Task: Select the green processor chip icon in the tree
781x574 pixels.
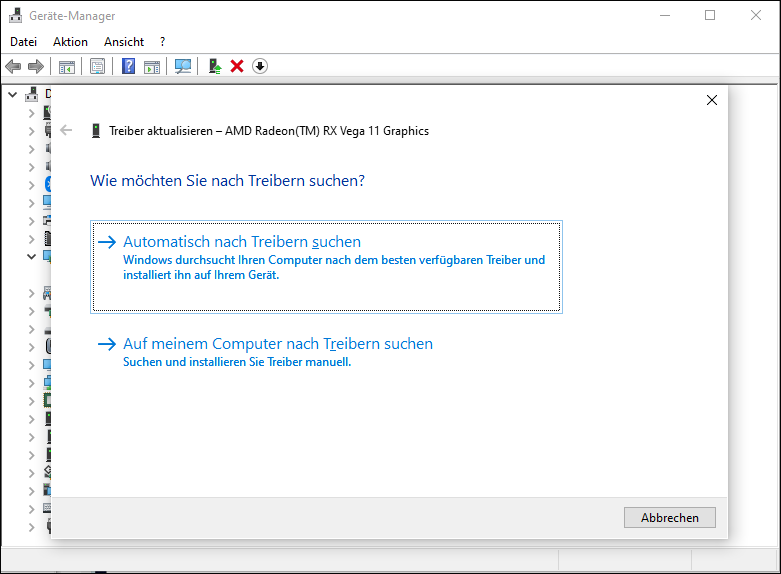Action: click(48, 401)
